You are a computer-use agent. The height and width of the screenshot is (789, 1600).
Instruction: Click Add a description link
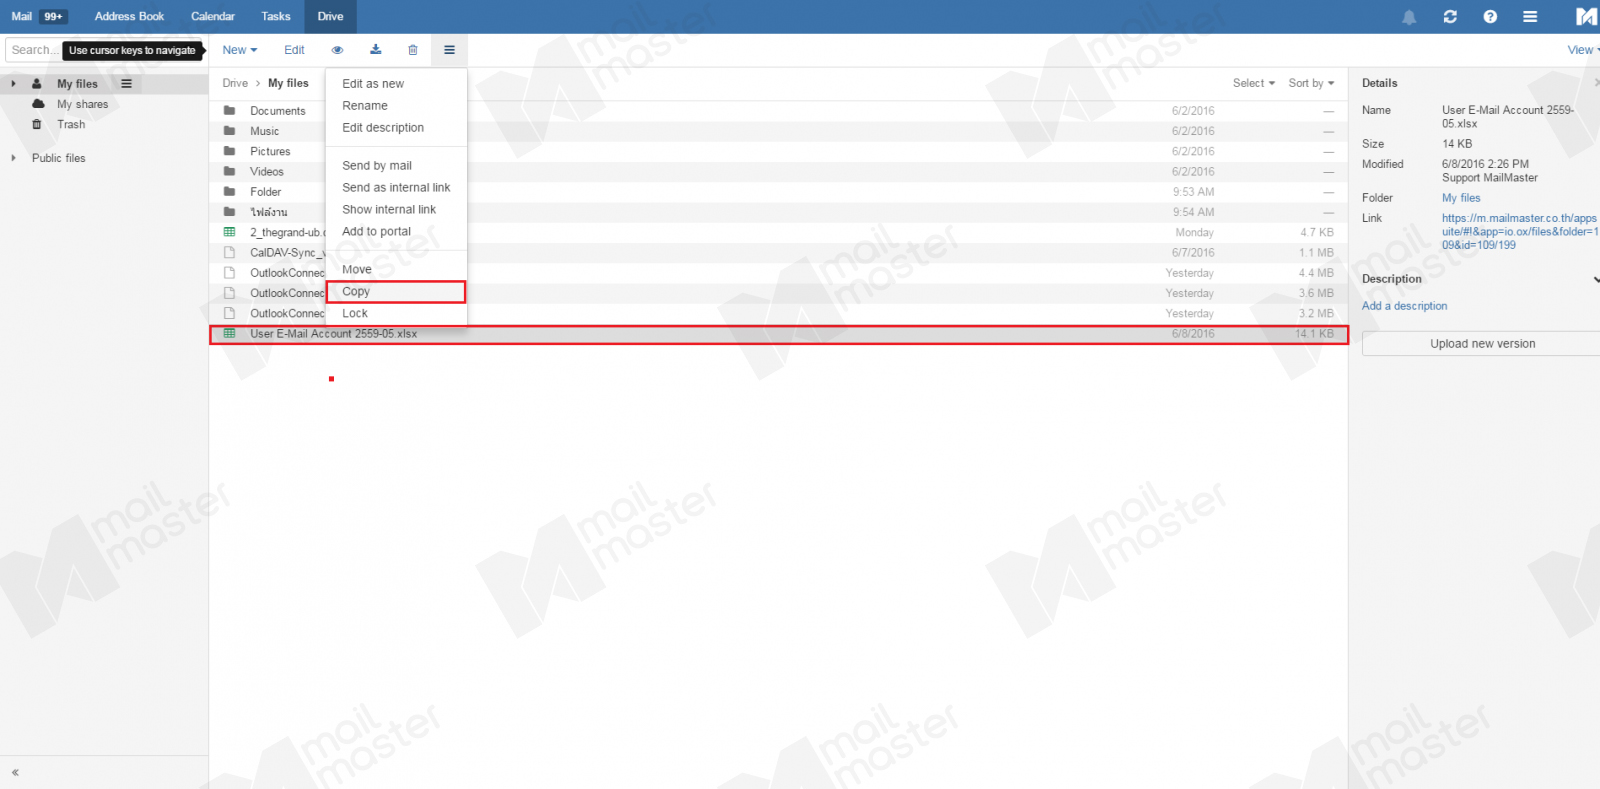point(1404,306)
